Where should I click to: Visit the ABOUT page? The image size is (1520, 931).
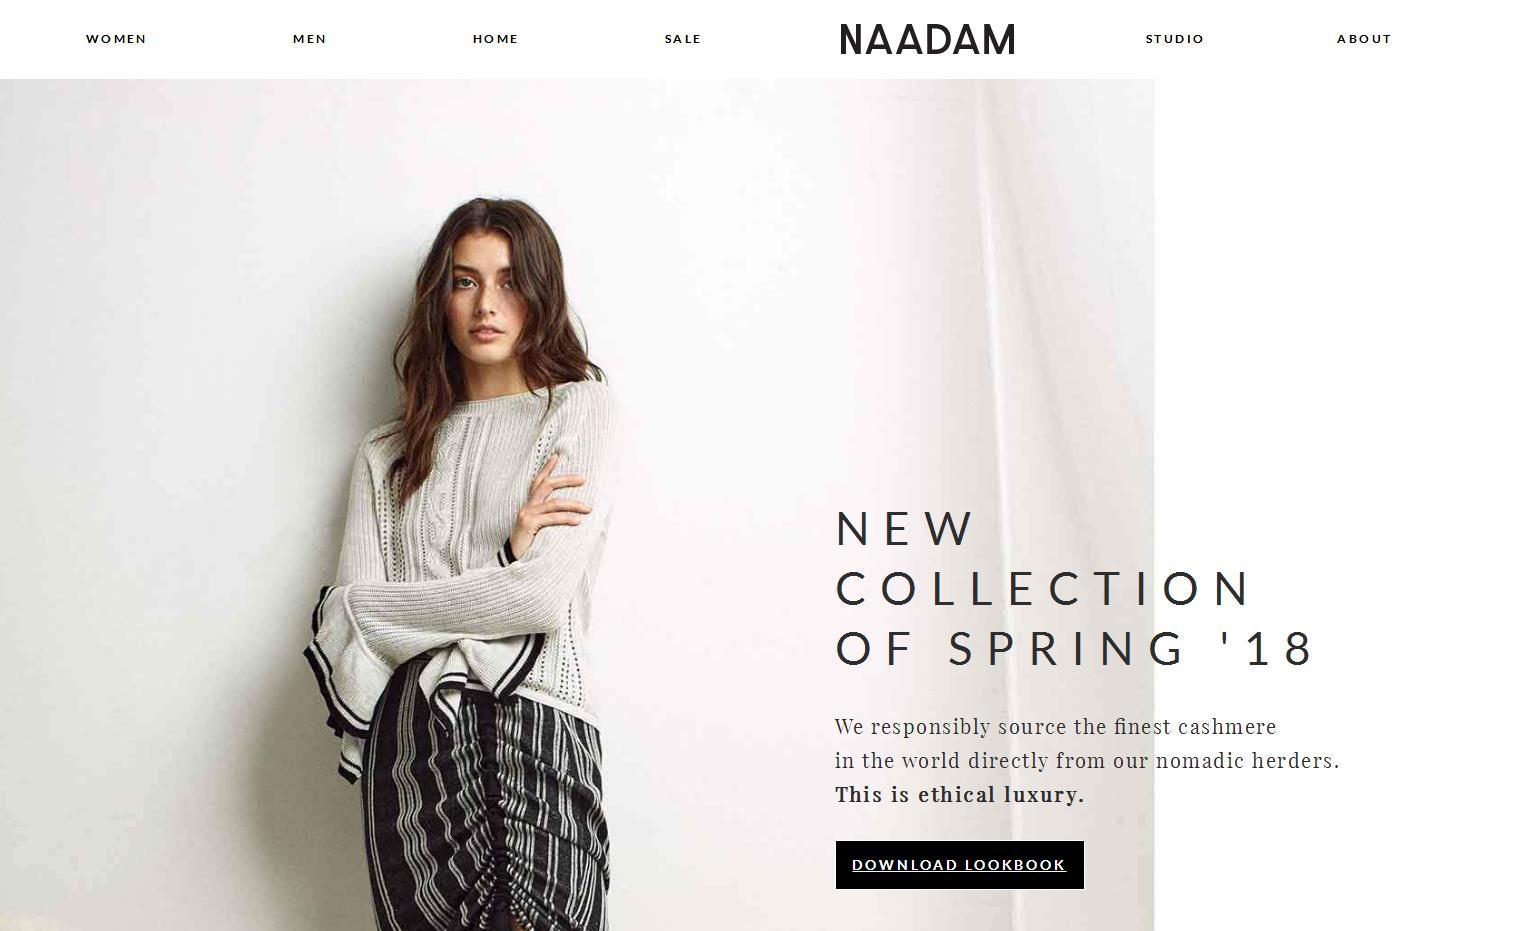[x=1364, y=39]
